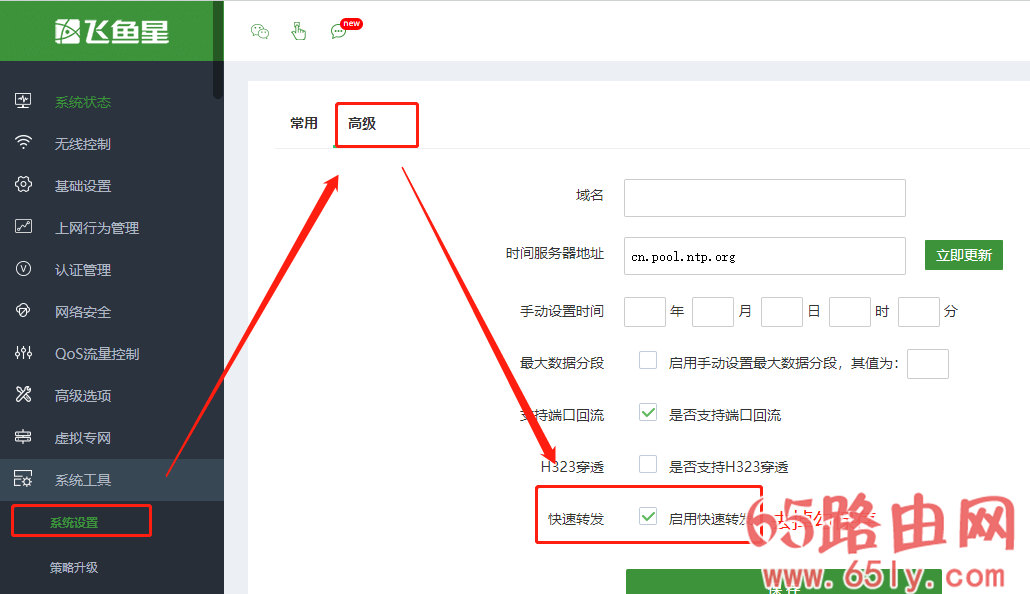Click the minute (分) input box
Screen dimensions: 1030x594
tap(919, 311)
